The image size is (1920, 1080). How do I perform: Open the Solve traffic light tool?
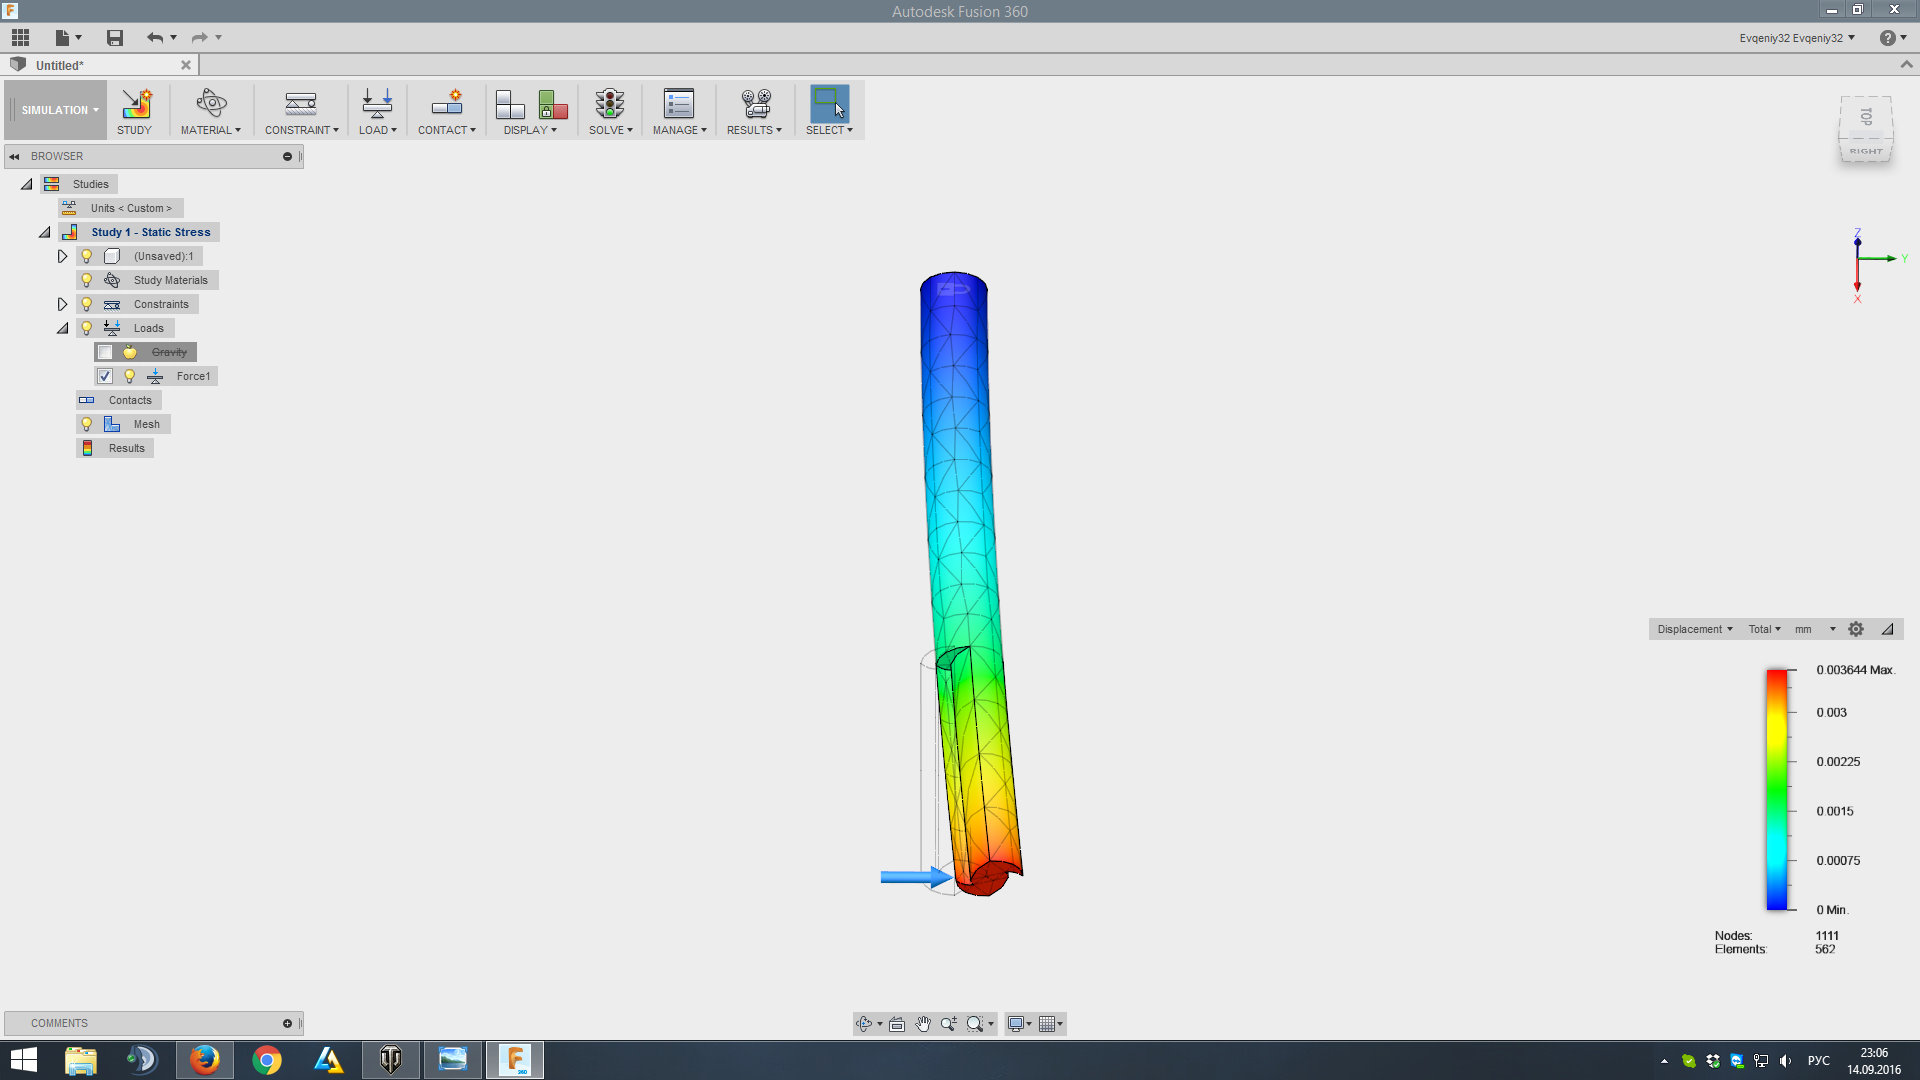pyautogui.click(x=609, y=104)
